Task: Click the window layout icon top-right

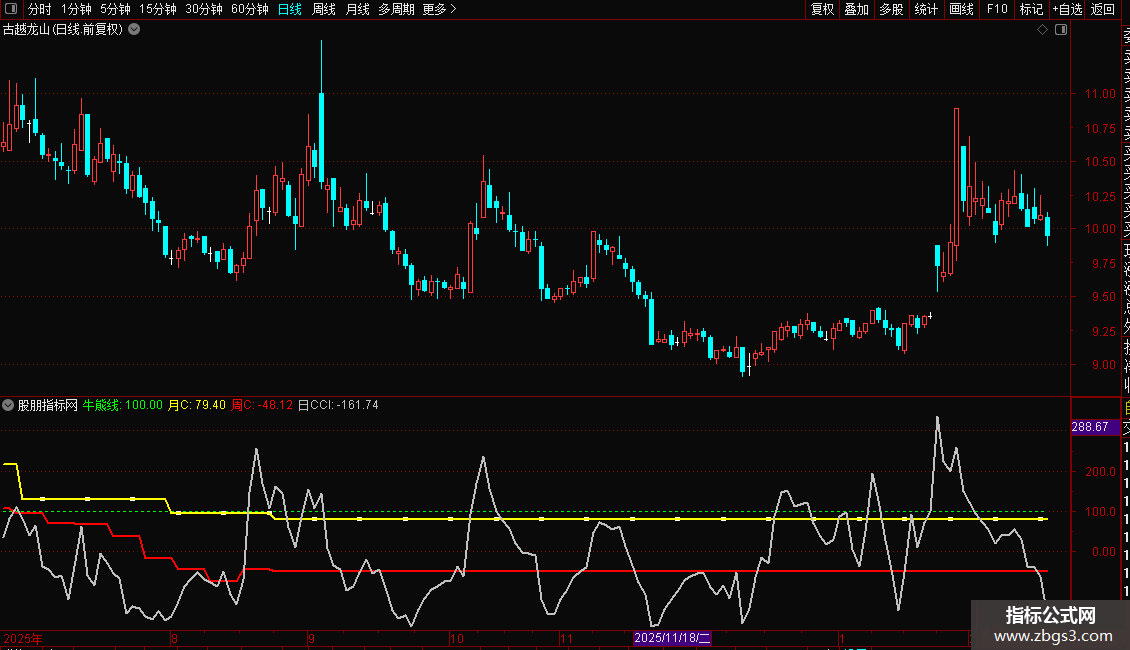Action: 1061,30
